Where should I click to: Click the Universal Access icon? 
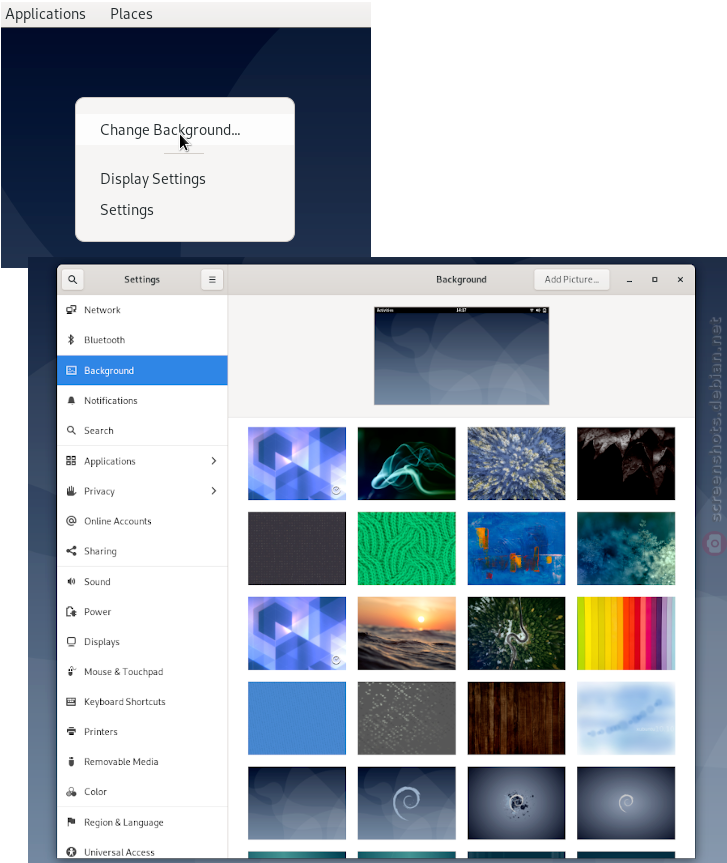pos(71,852)
